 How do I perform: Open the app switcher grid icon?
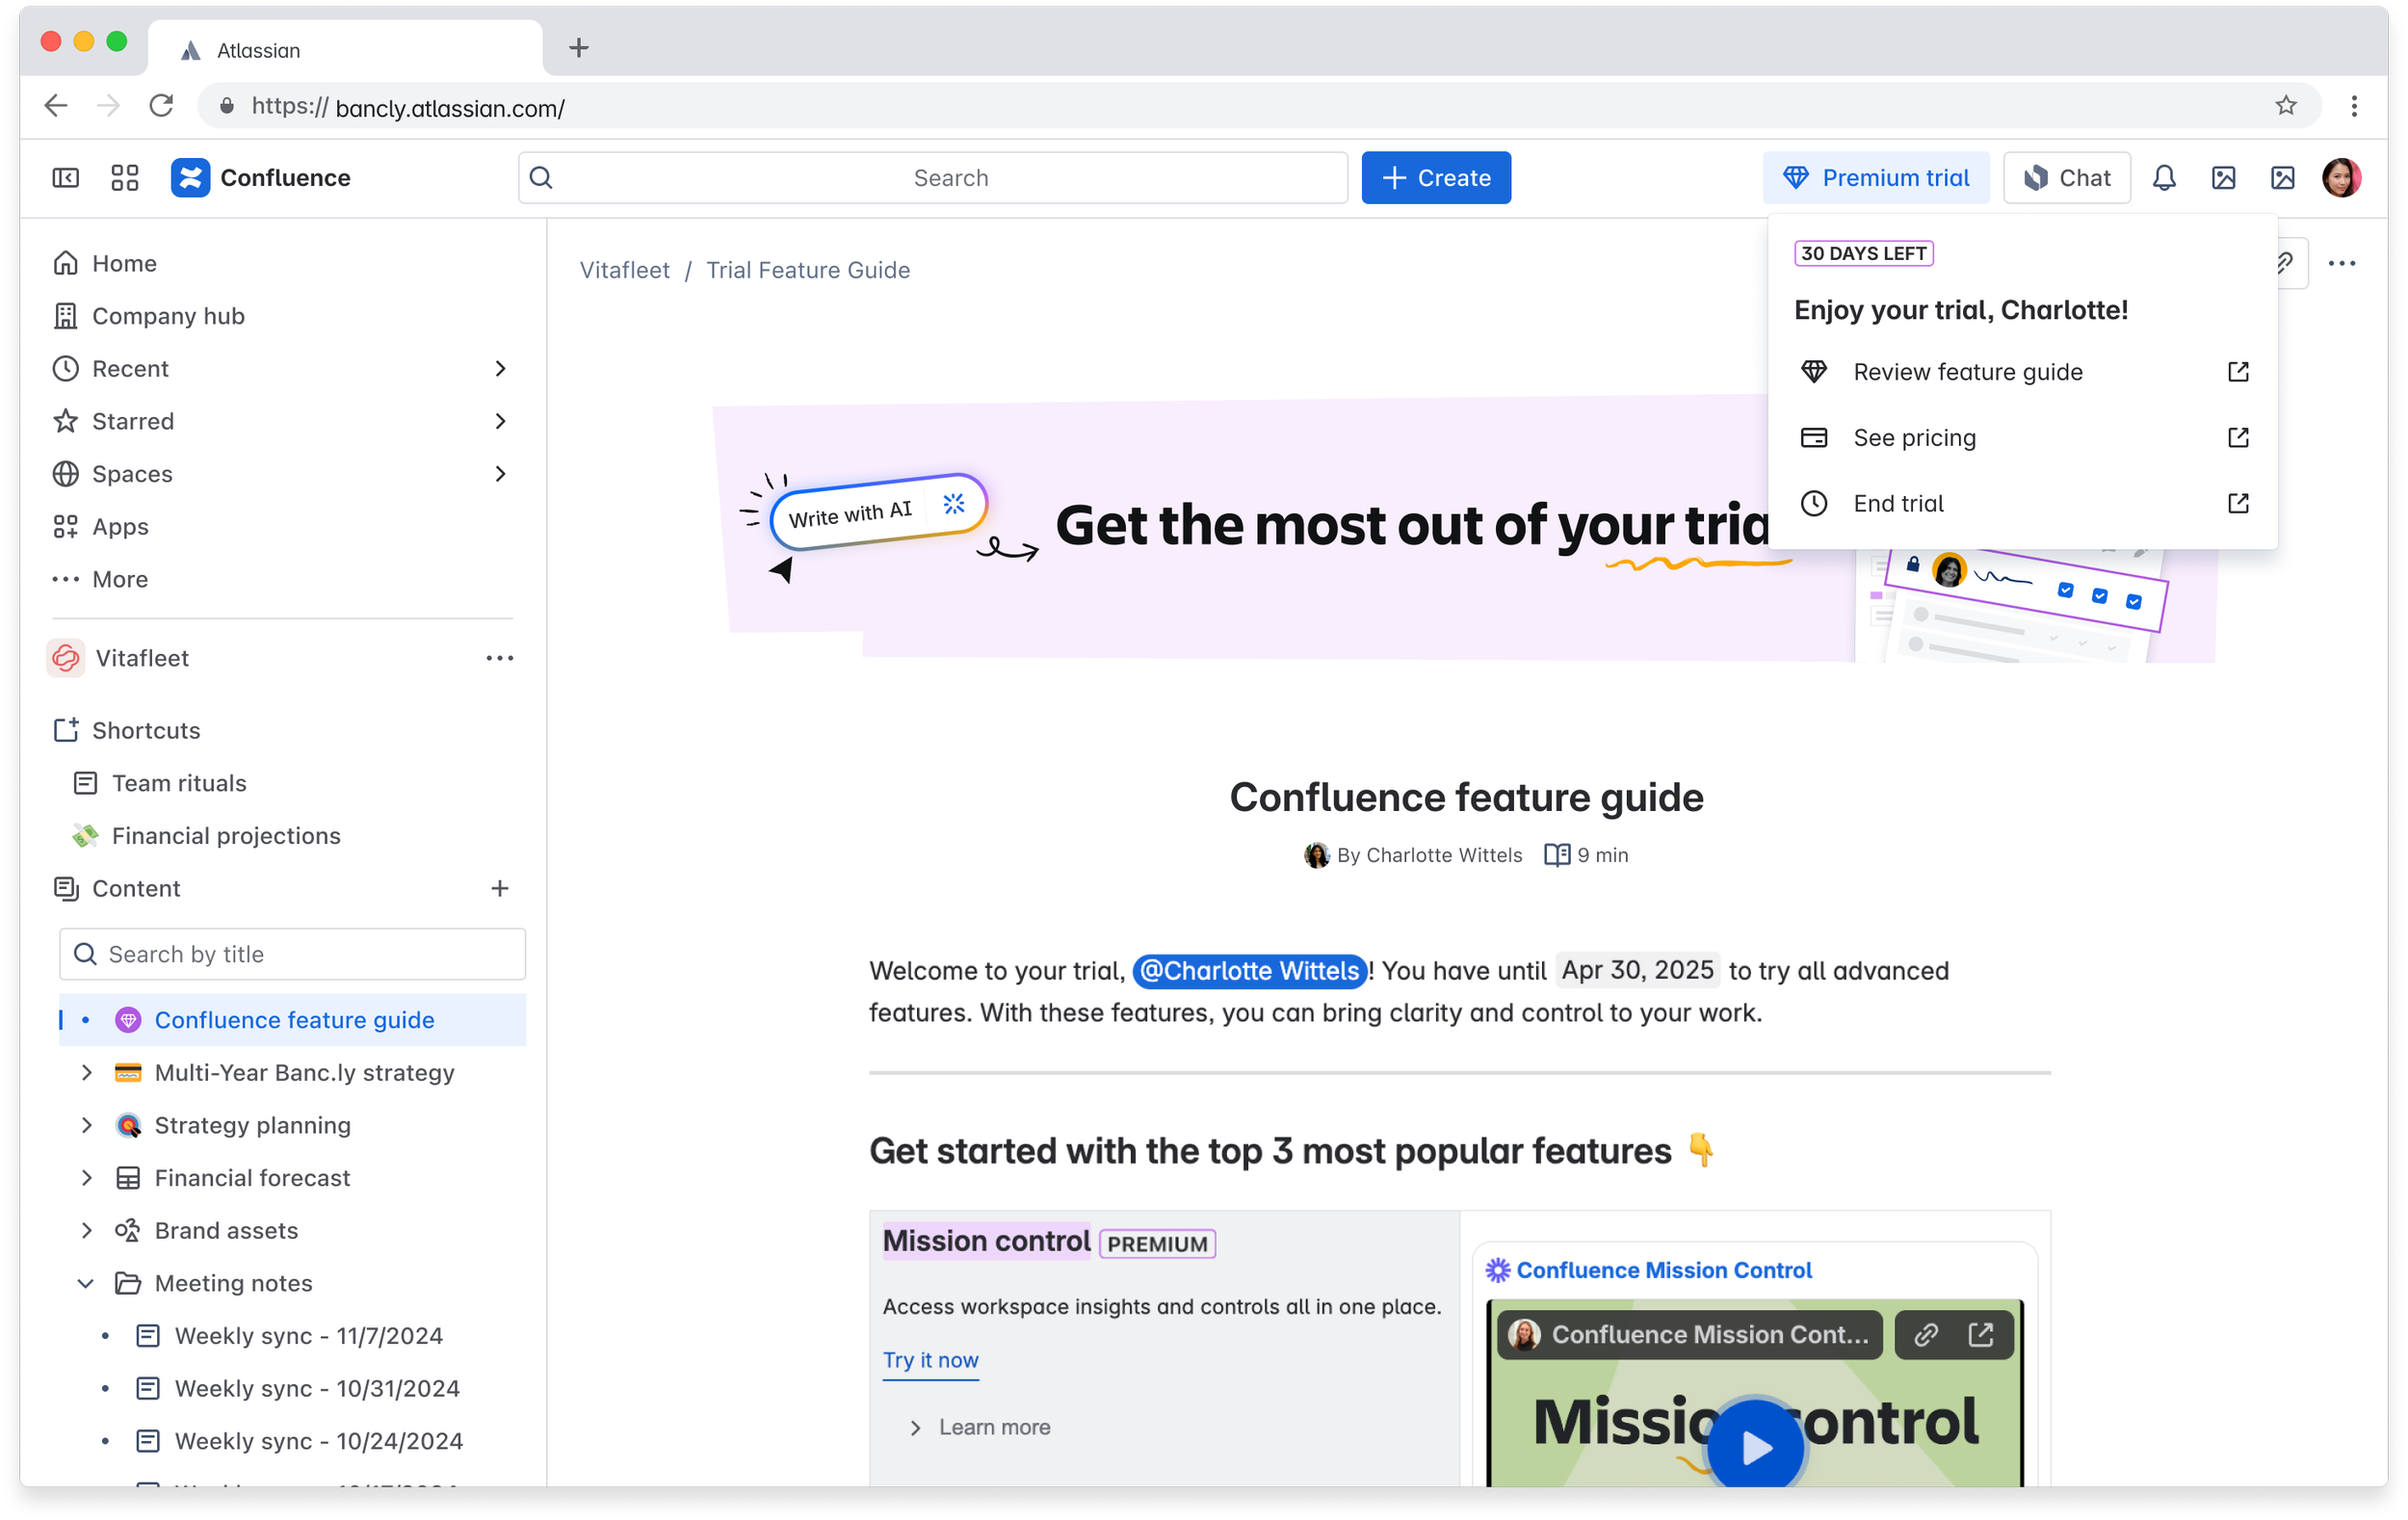[x=125, y=178]
